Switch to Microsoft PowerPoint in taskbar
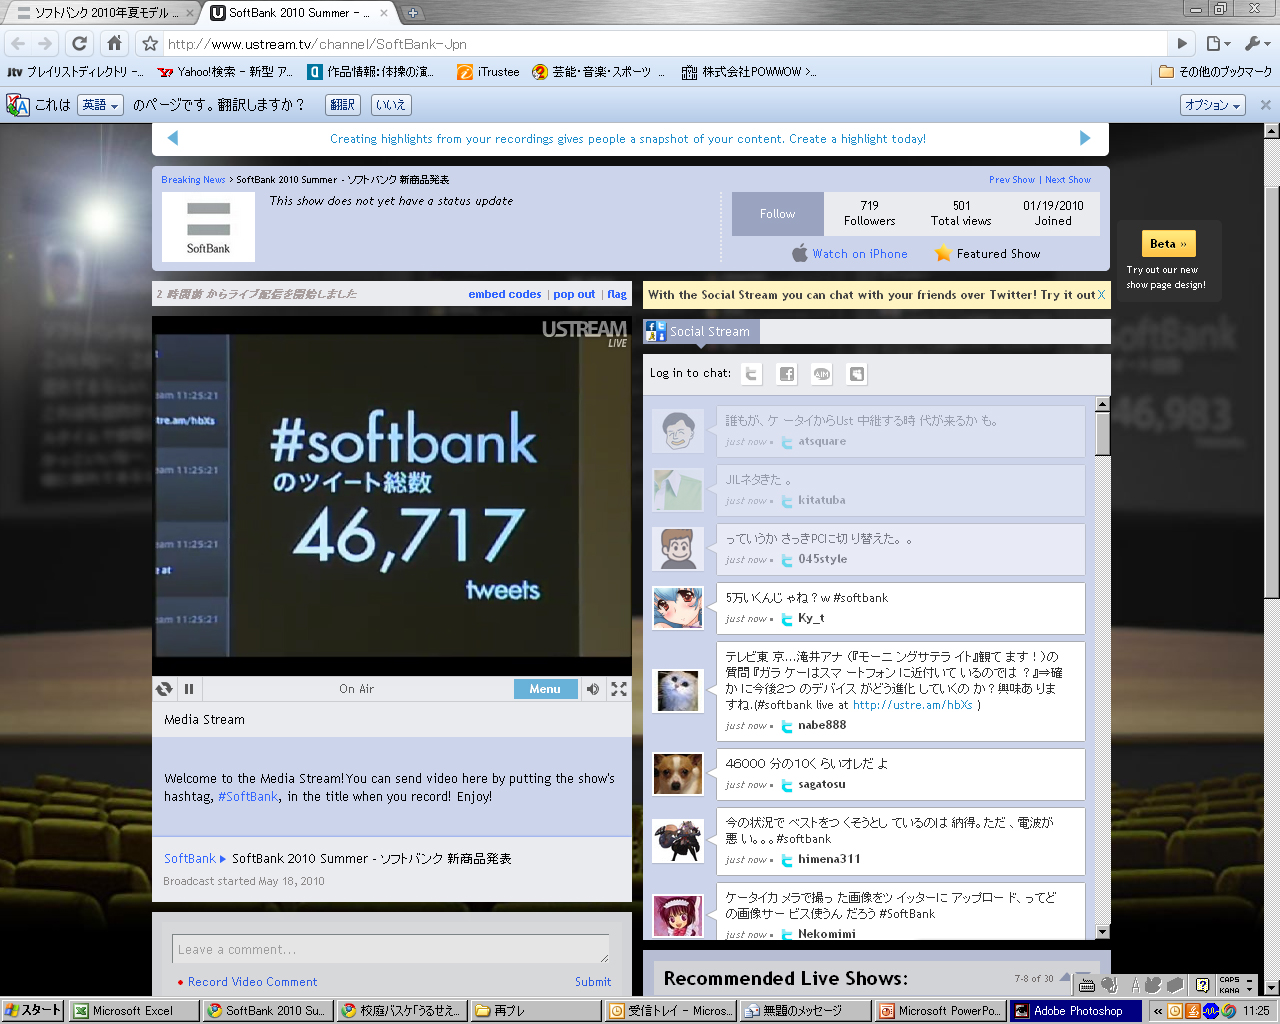Screen dimensions: 1280x1024 point(940,1011)
